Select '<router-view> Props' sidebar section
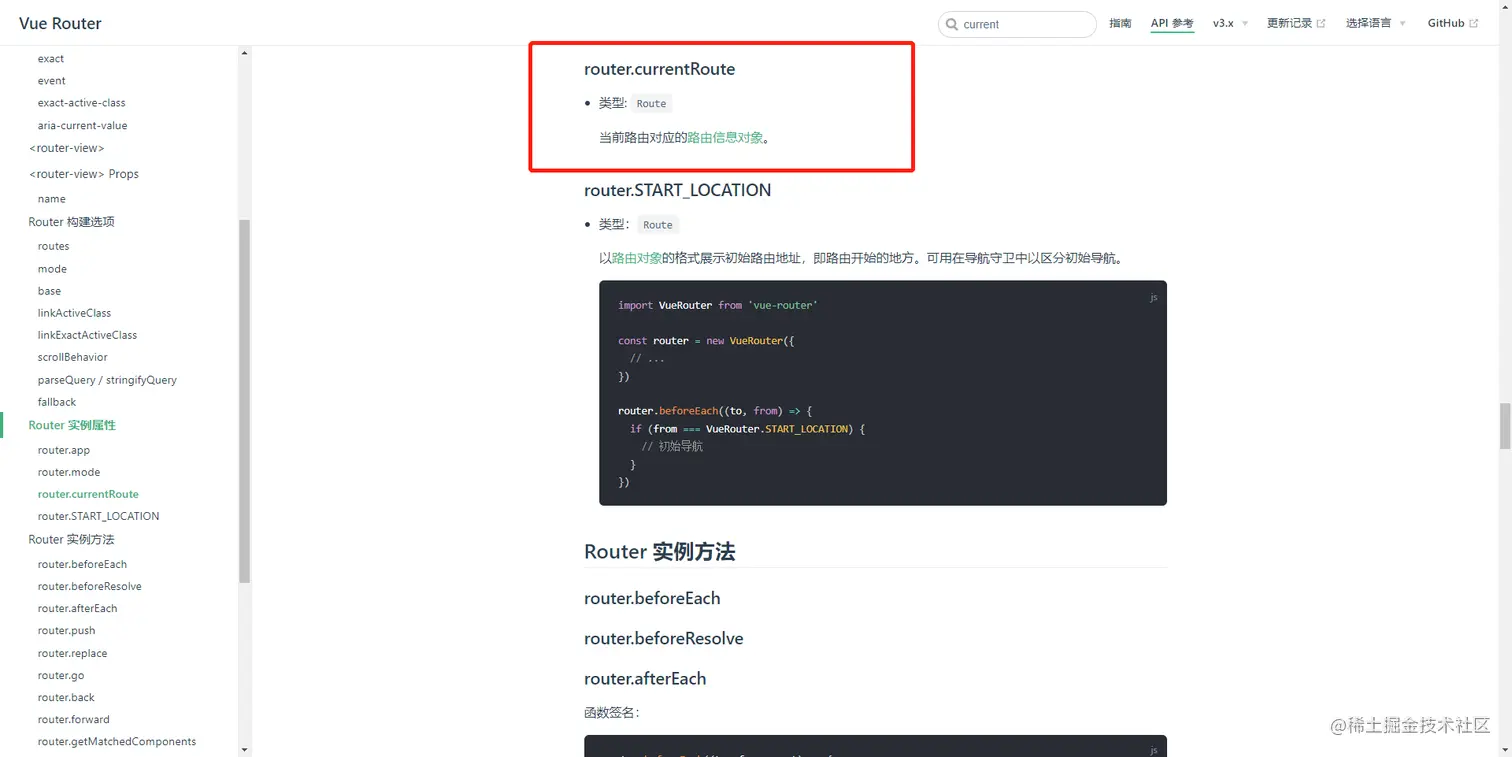The height and width of the screenshot is (757, 1512). (84, 174)
